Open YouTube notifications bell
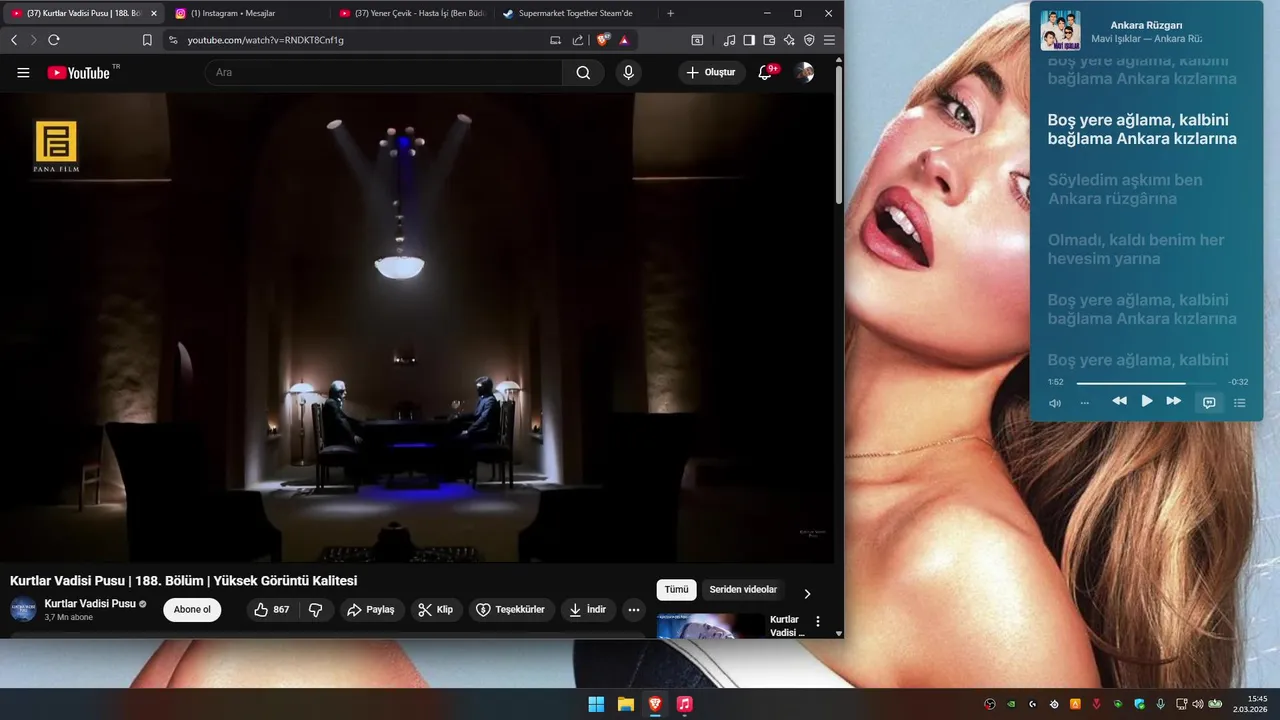Viewport: 1280px width, 720px height. (765, 72)
